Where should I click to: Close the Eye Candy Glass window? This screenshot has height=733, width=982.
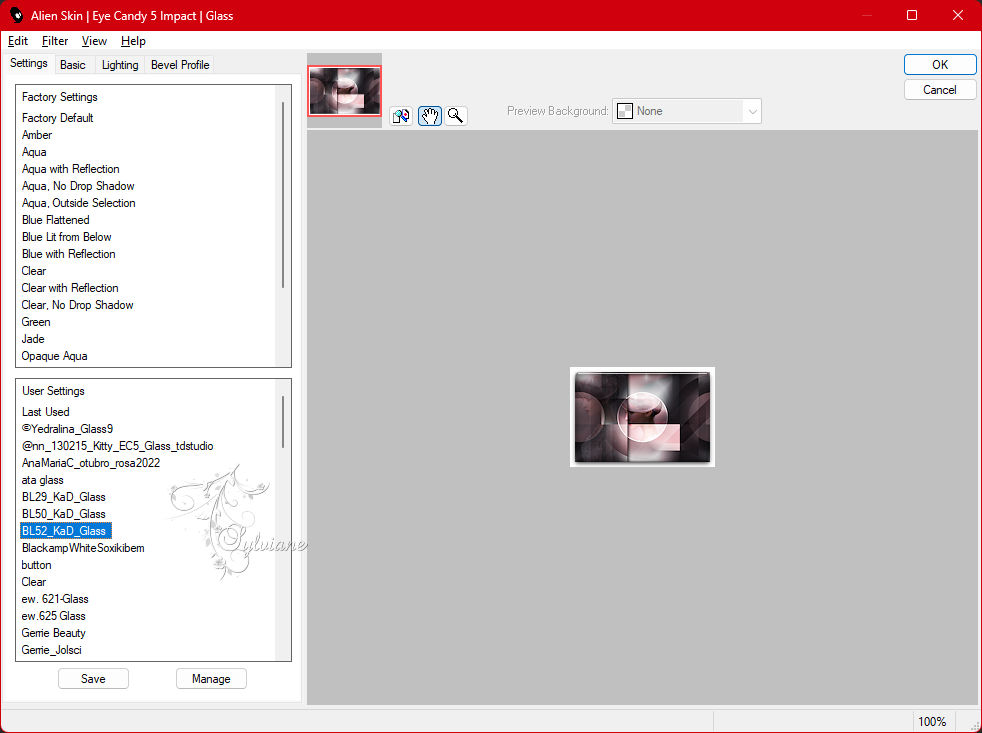pyautogui.click(x=958, y=15)
